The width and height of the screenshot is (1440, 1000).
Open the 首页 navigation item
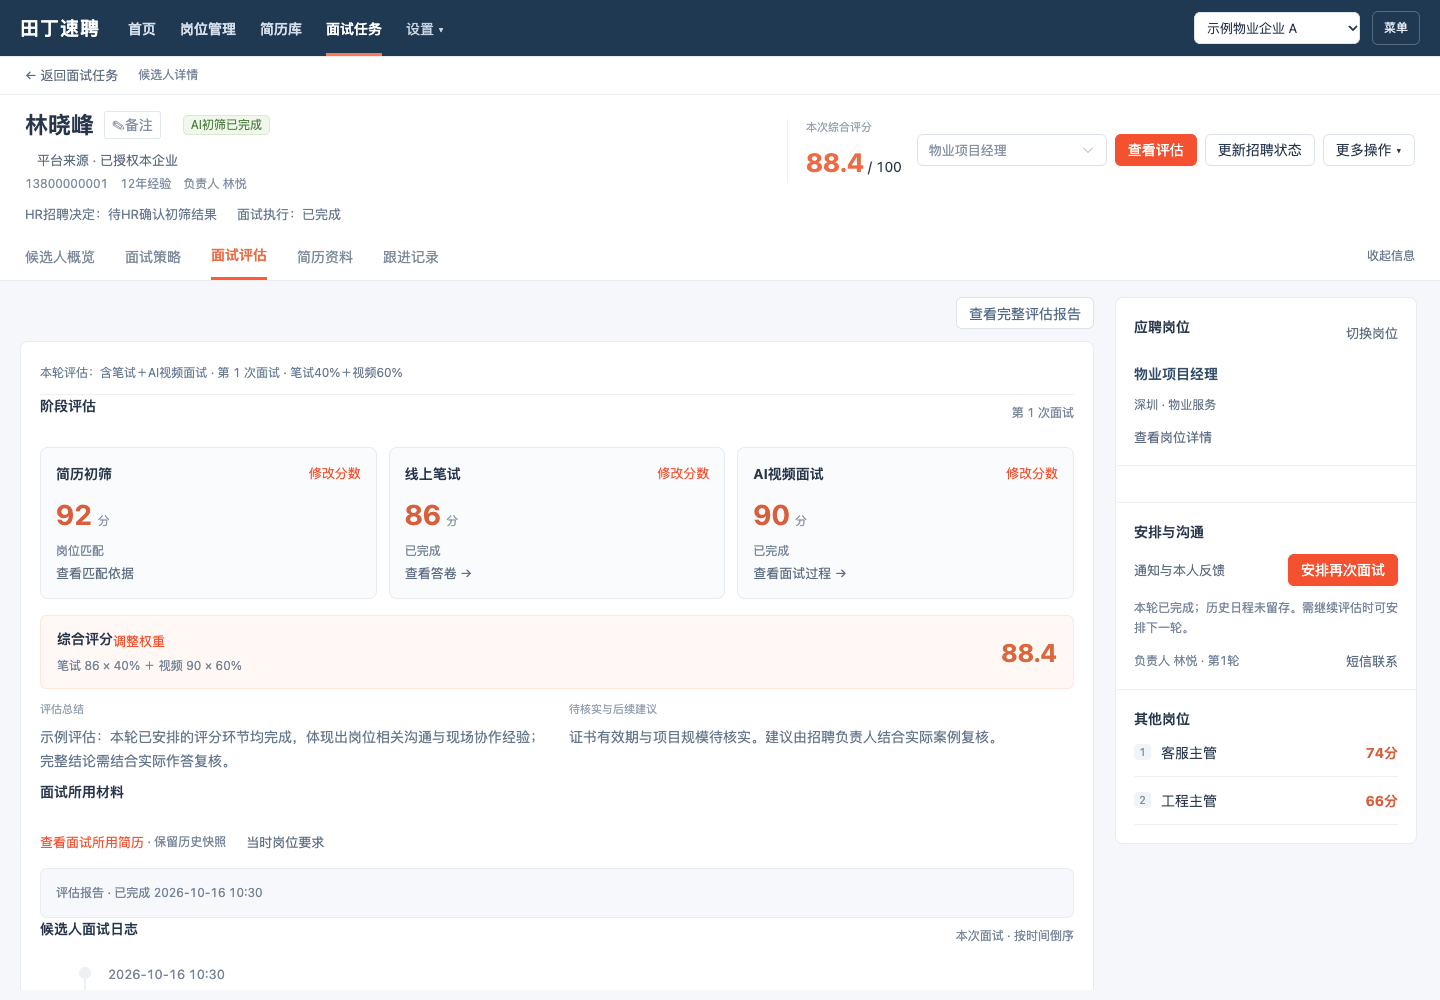tap(142, 29)
